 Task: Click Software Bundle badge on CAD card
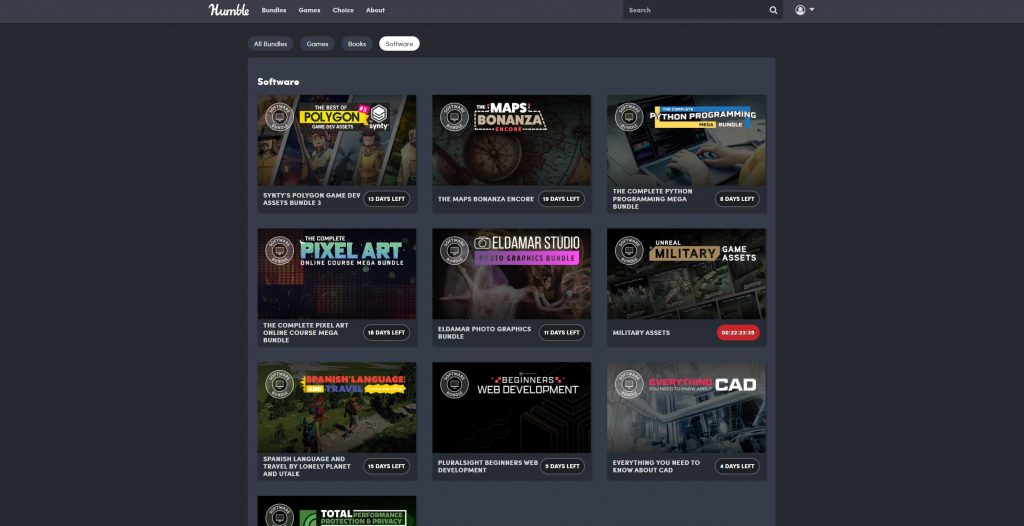pyautogui.click(x=629, y=384)
